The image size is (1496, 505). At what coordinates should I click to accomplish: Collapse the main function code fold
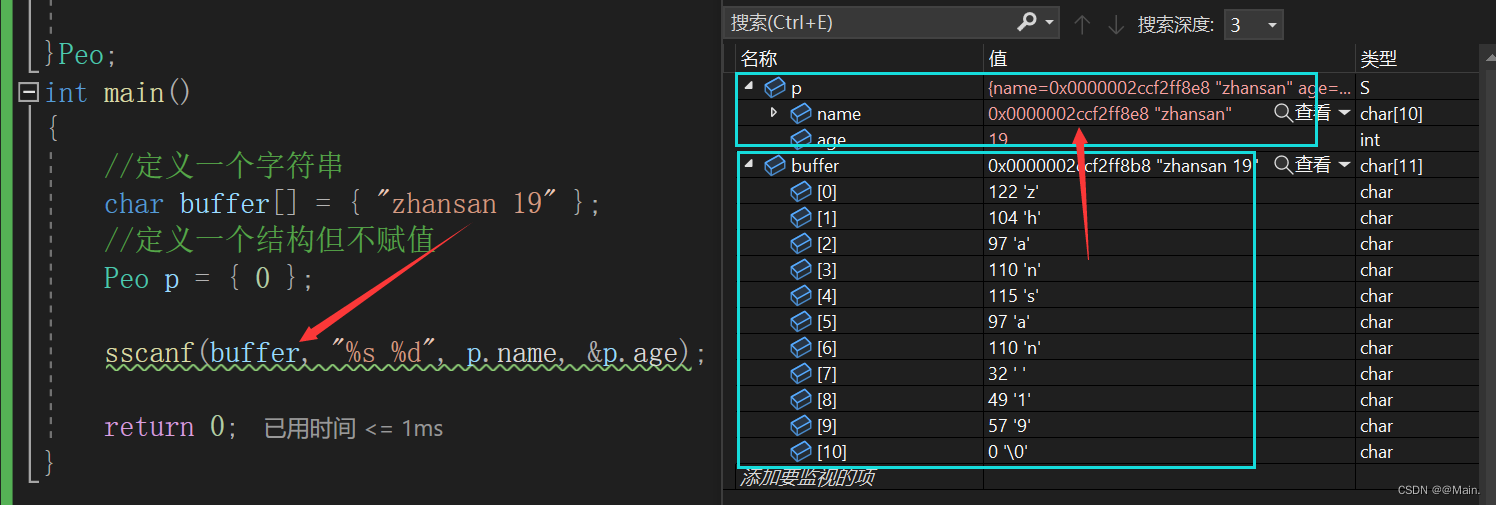(28, 93)
